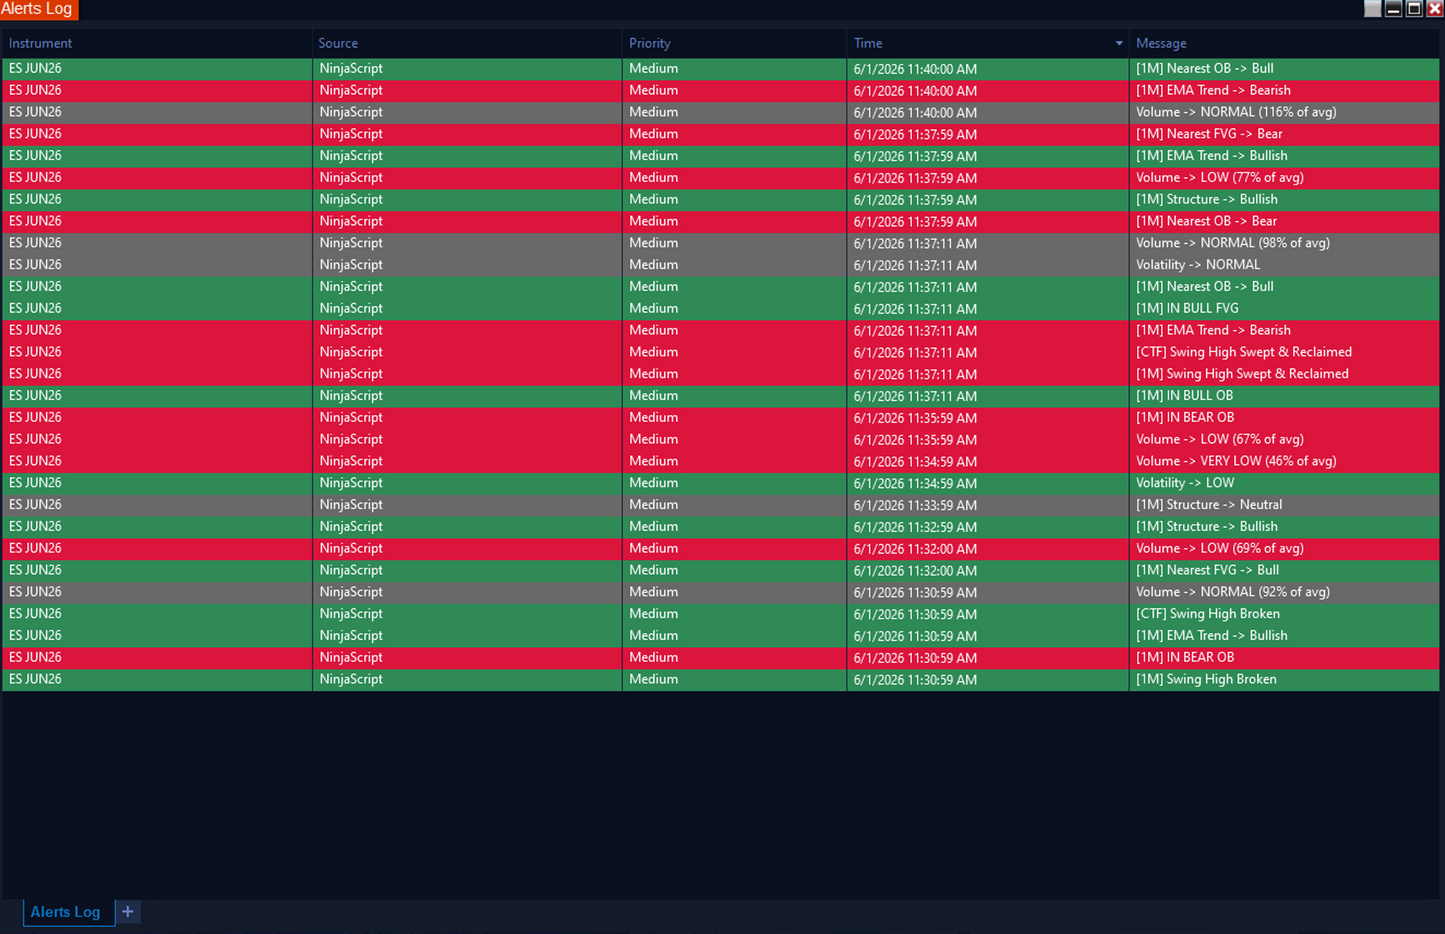Select the '[1M] Nearest OB -> Bear' alert

pyautogui.click(x=721, y=221)
